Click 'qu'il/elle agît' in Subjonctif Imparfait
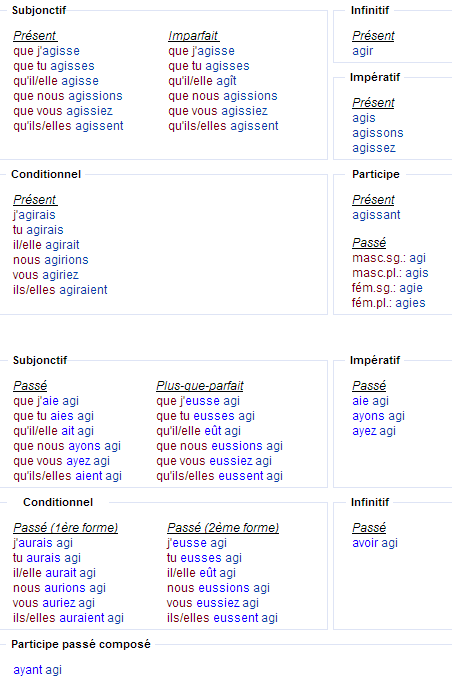The width and height of the screenshot is (452, 679). [202, 81]
